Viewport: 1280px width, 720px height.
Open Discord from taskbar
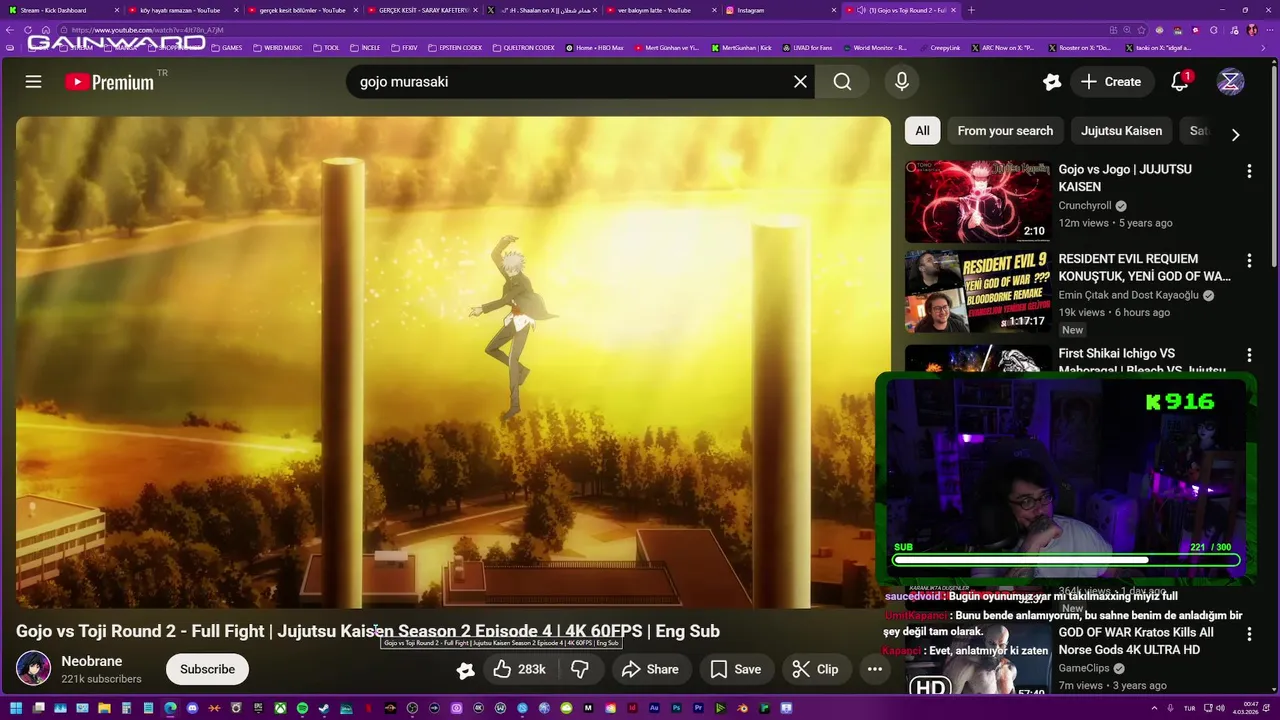click(192, 708)
